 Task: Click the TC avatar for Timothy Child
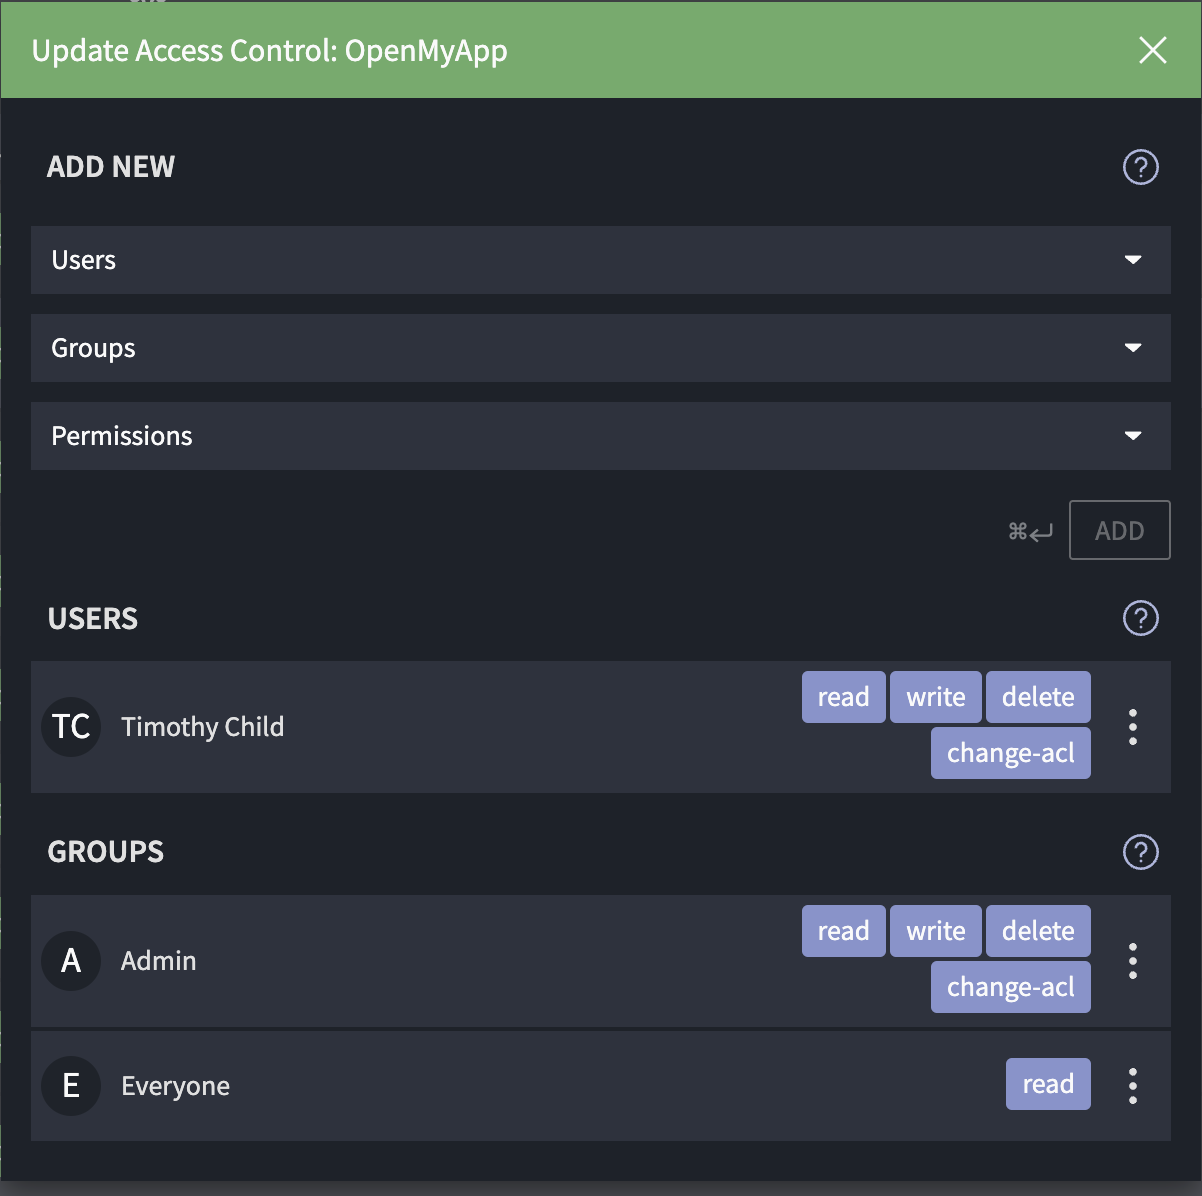[x=71, y=727]
